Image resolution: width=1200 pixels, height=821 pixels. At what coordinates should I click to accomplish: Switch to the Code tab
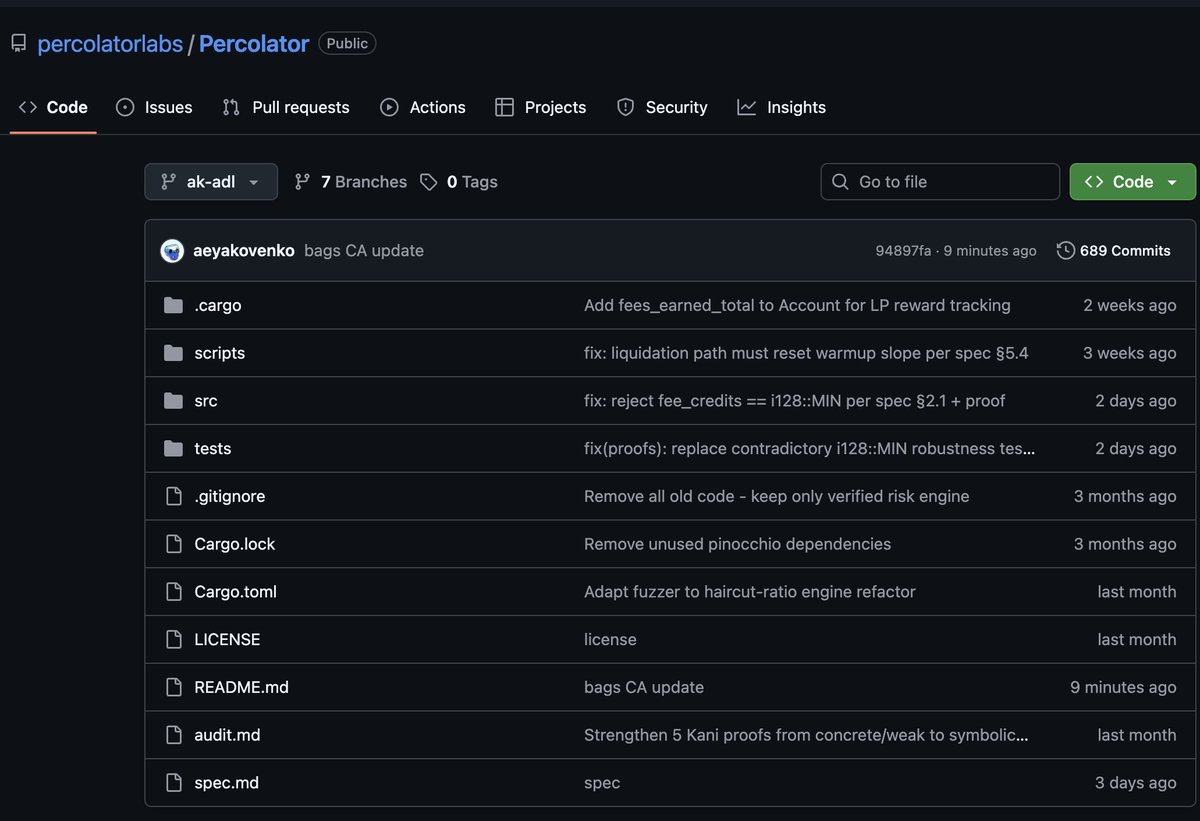click(53, 107)
